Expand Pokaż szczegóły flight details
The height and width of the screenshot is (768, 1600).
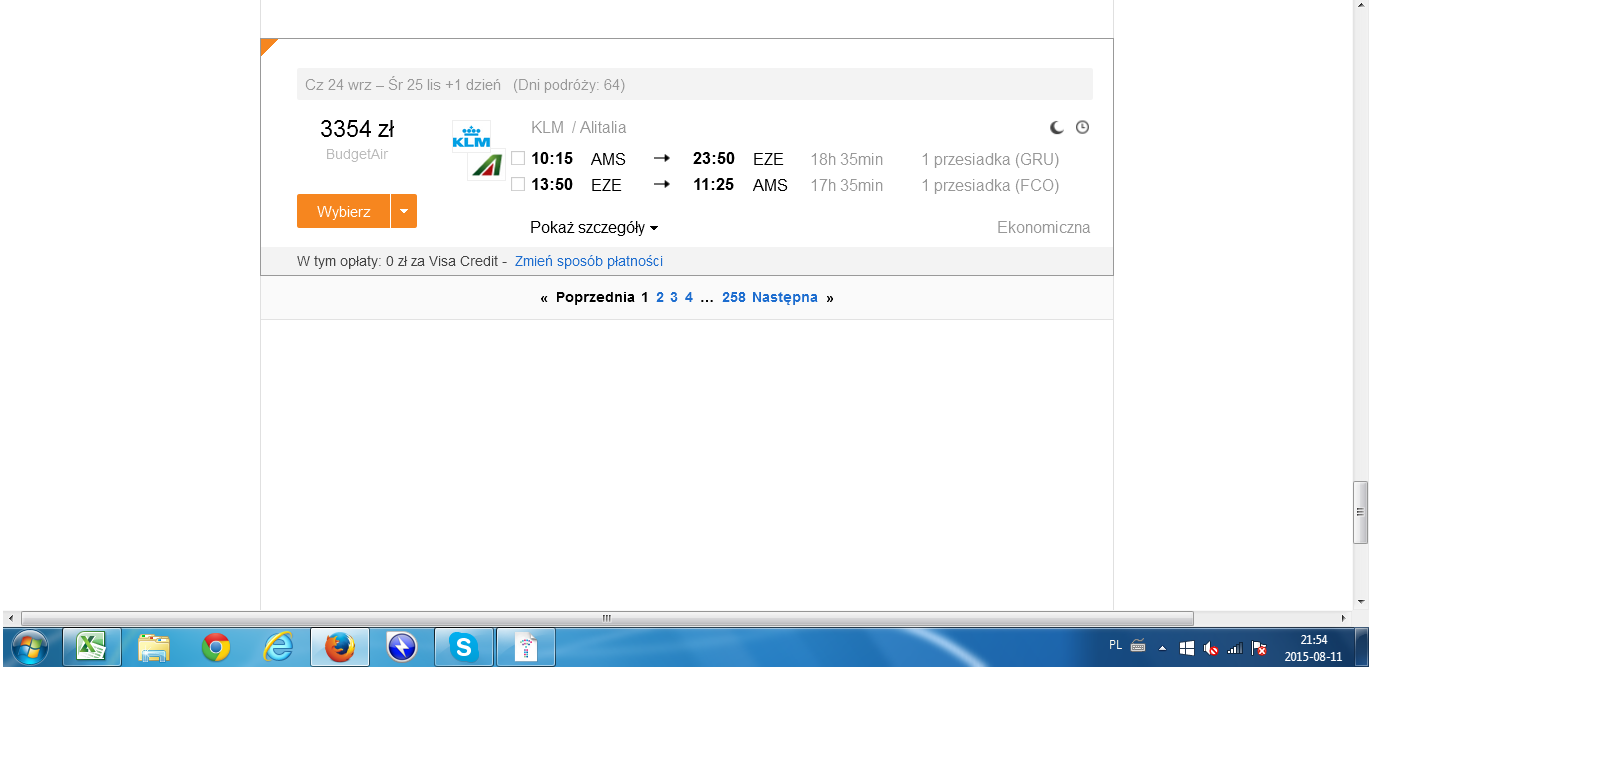click(x=594, y=228)
